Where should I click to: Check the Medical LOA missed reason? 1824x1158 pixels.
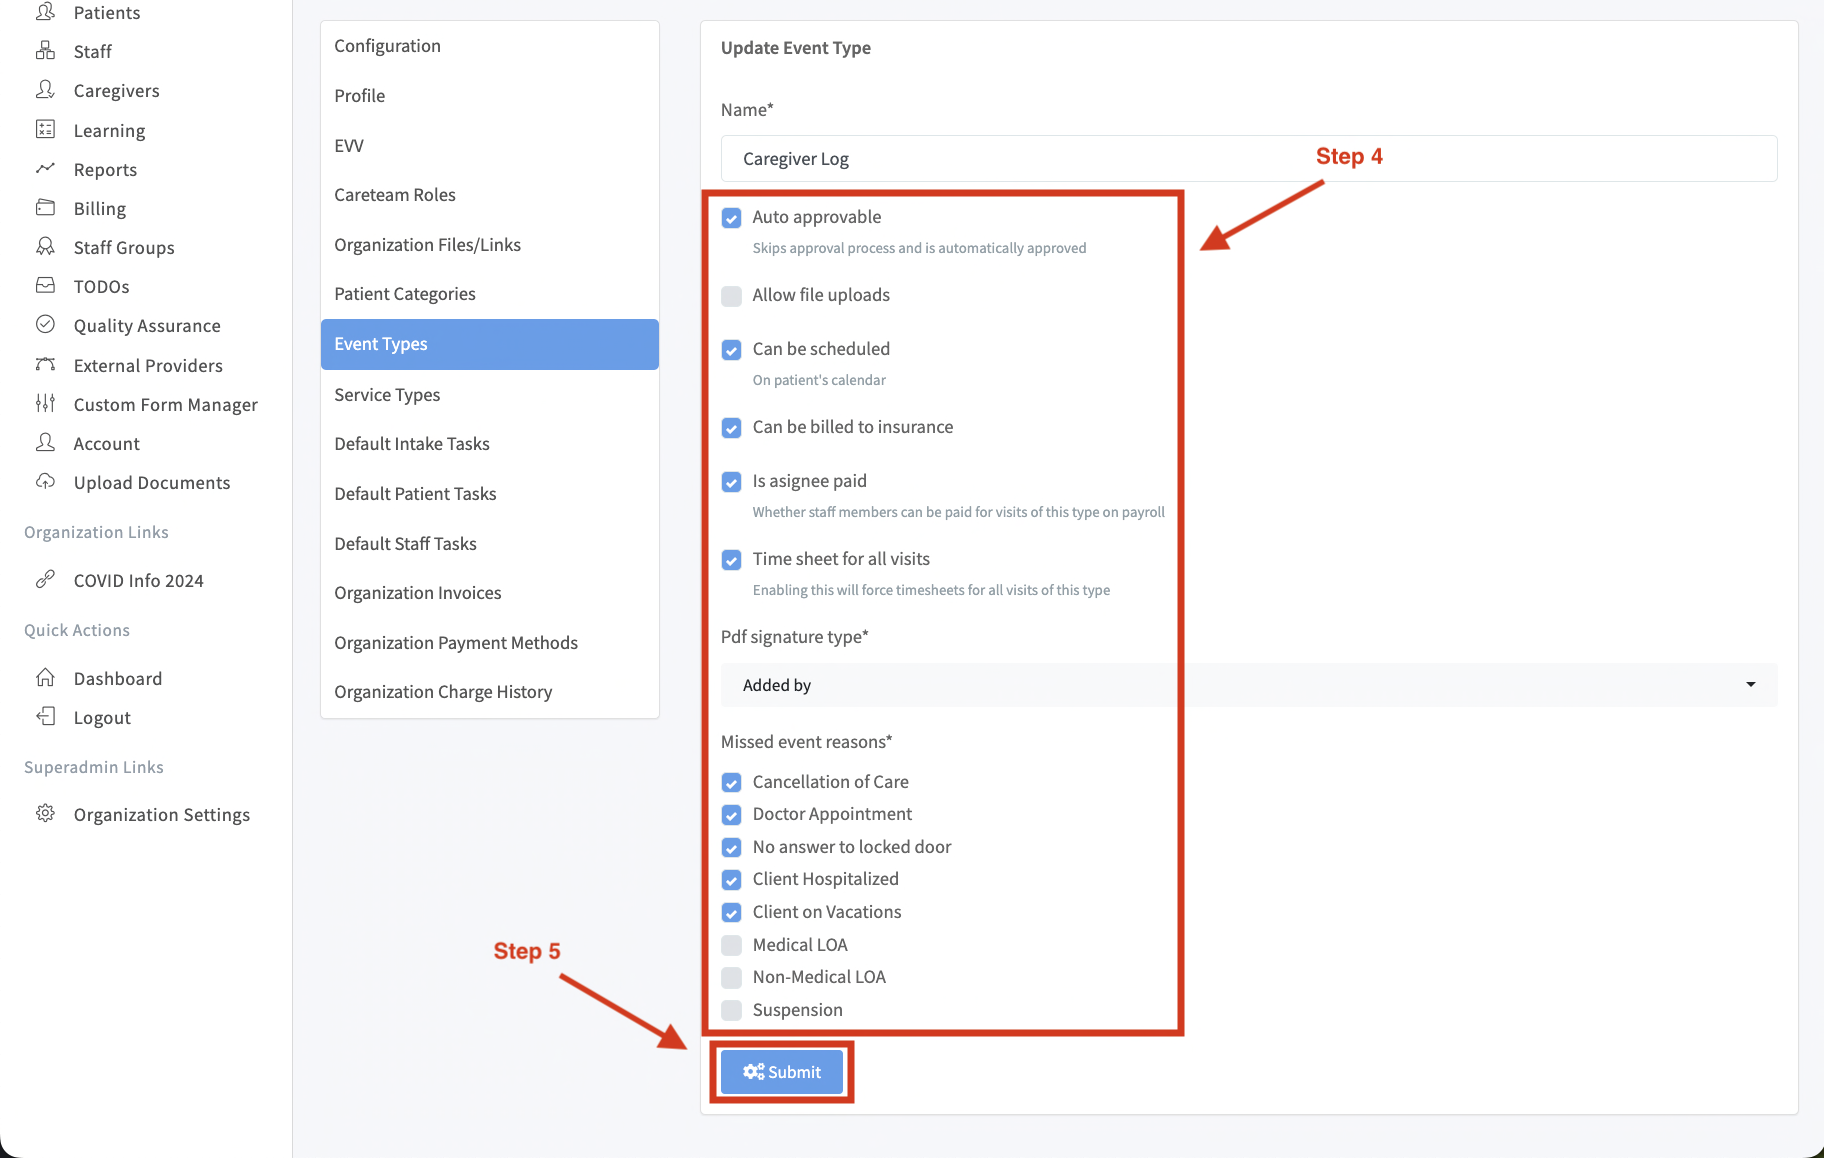click(x=732, y=945)
